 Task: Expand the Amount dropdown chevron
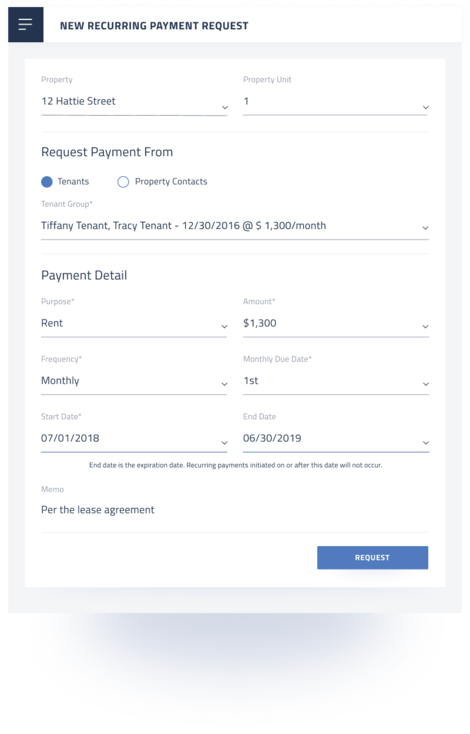(426, 326)
